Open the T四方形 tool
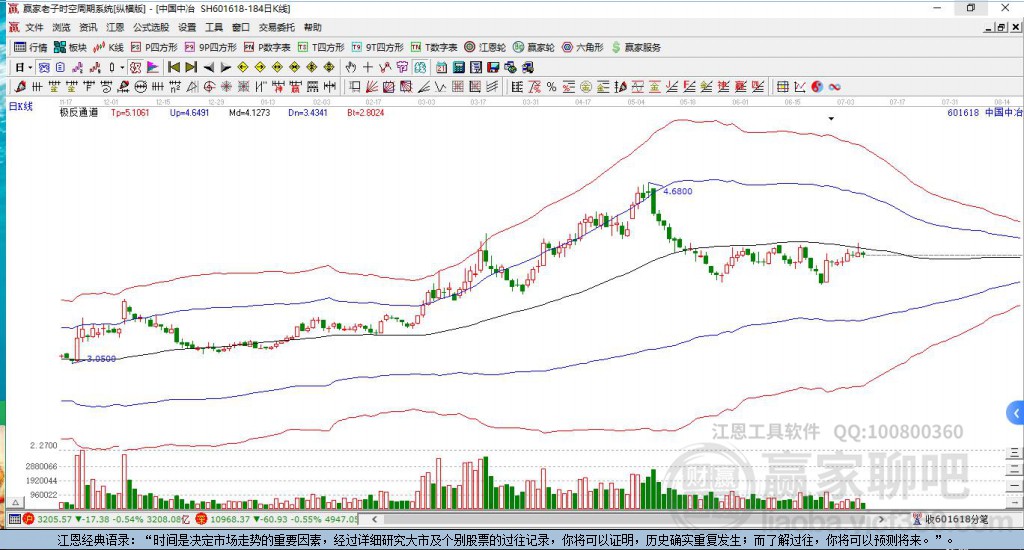1024x550 pixels. pyautogui.click(x=321, y=48)
